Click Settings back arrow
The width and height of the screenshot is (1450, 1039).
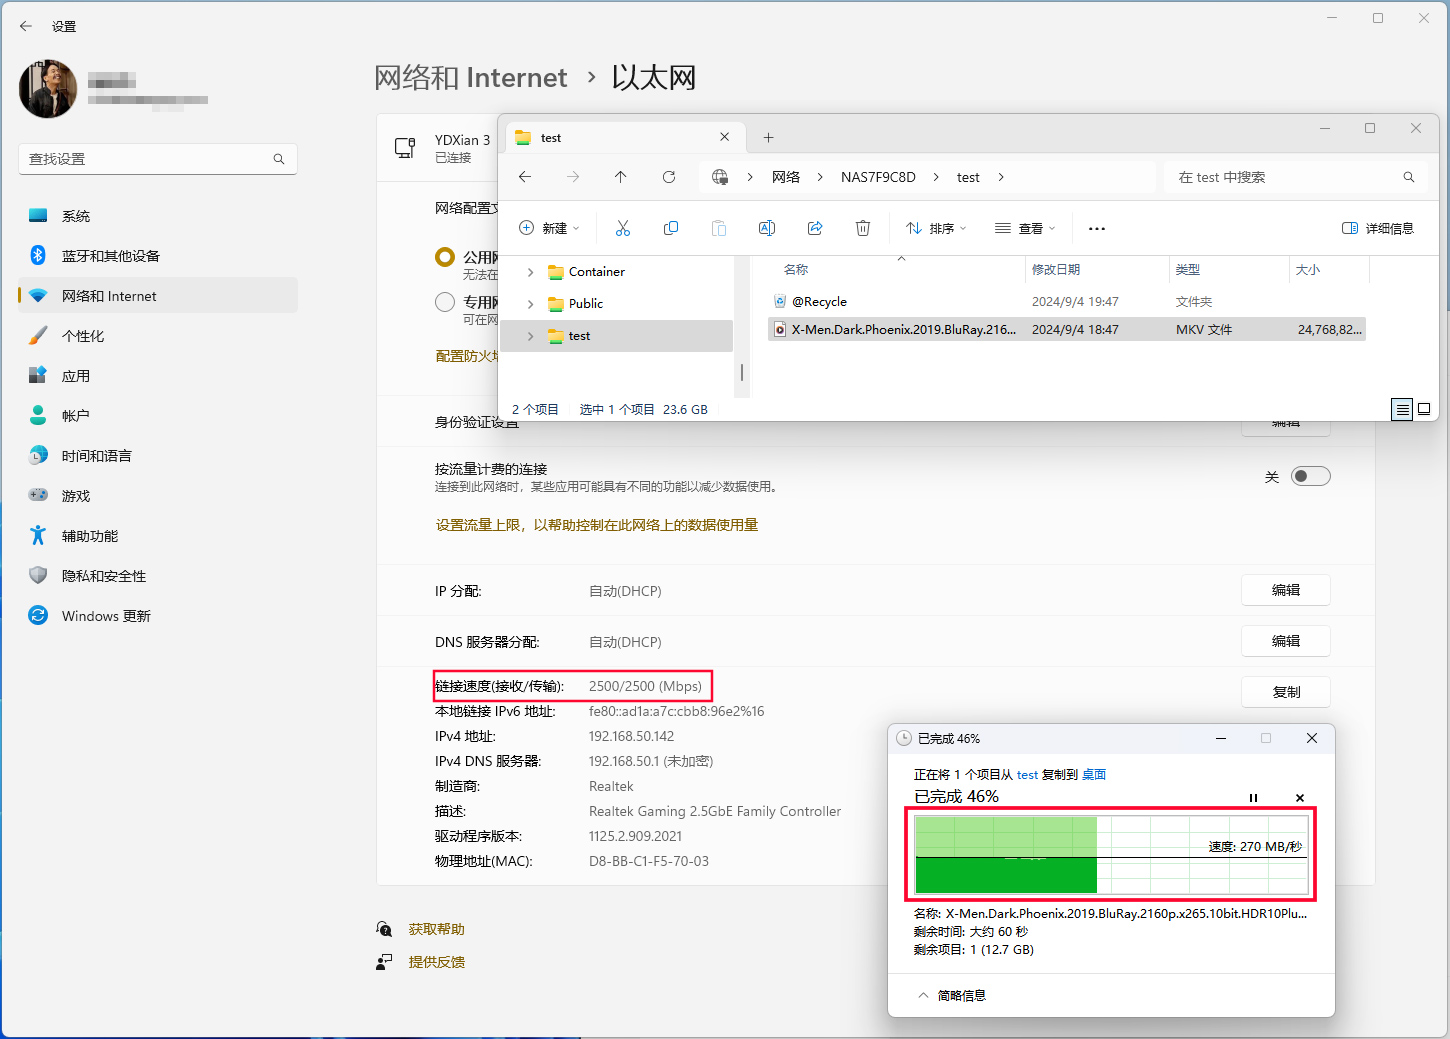coord(26,26)
